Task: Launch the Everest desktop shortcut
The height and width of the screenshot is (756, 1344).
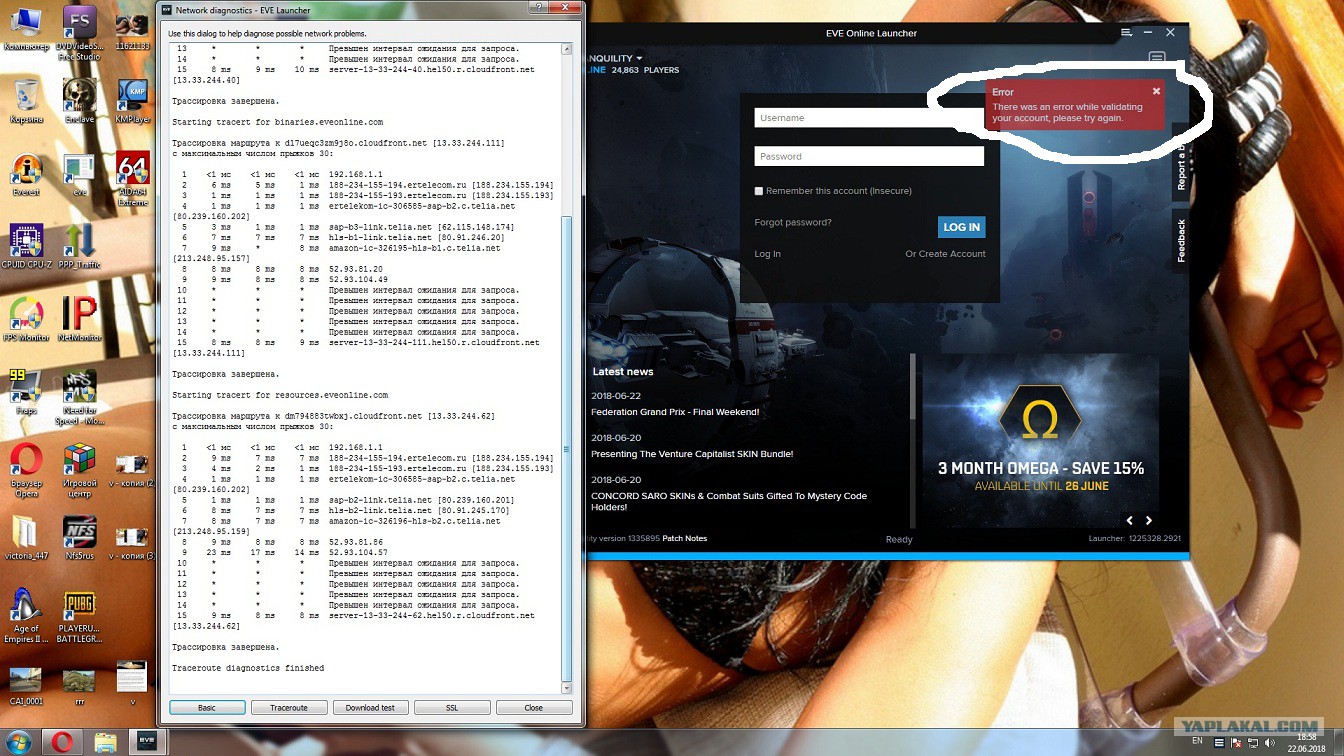Action: 26,175
